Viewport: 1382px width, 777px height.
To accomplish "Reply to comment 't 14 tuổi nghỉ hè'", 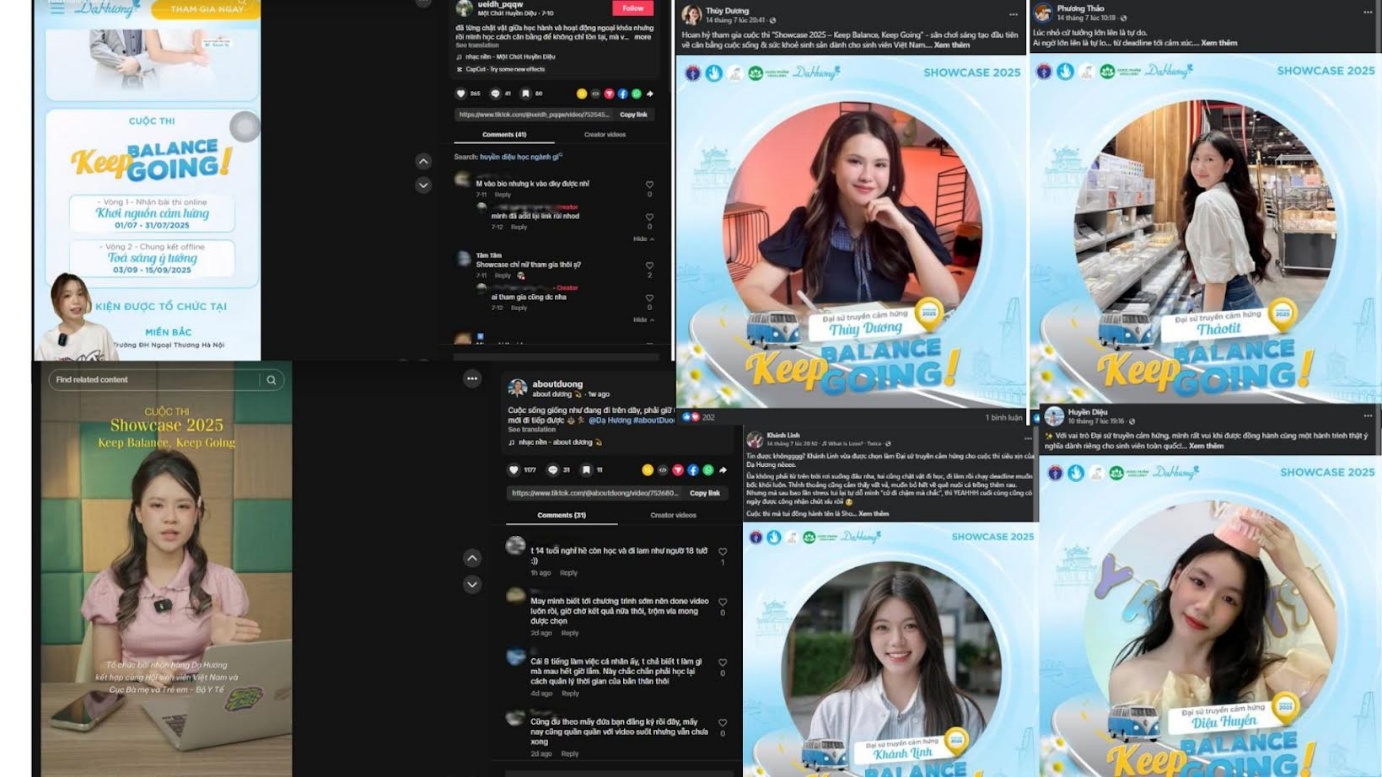I will 568,573.
